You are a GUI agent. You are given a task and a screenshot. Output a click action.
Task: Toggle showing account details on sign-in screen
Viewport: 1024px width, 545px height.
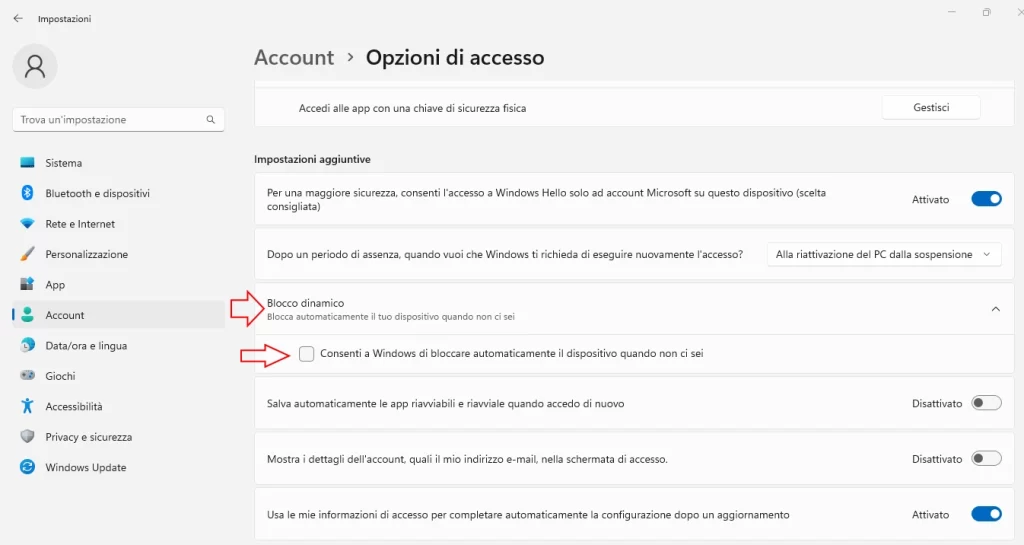pos(986,459)
